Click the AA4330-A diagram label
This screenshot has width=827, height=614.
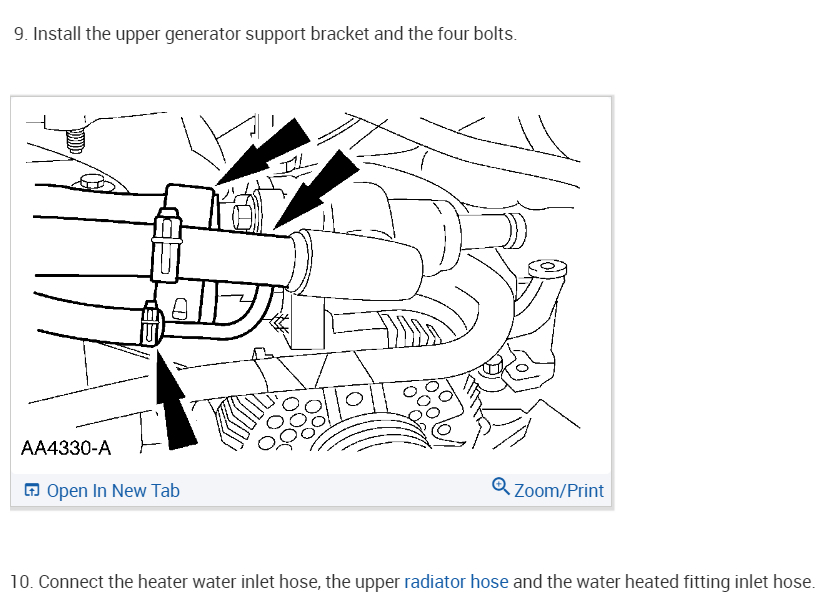coord(66,448)
